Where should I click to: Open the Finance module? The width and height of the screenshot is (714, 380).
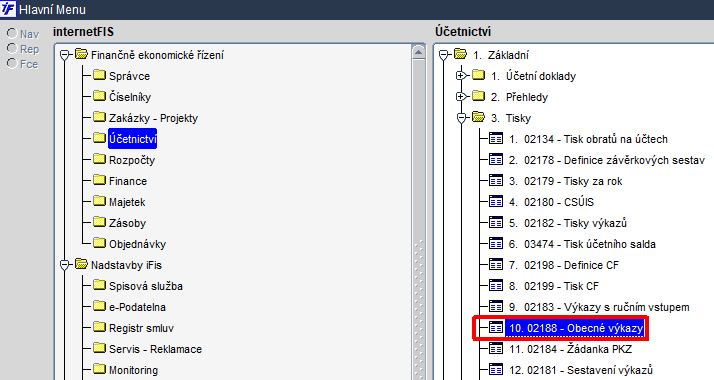coord(128,181)
